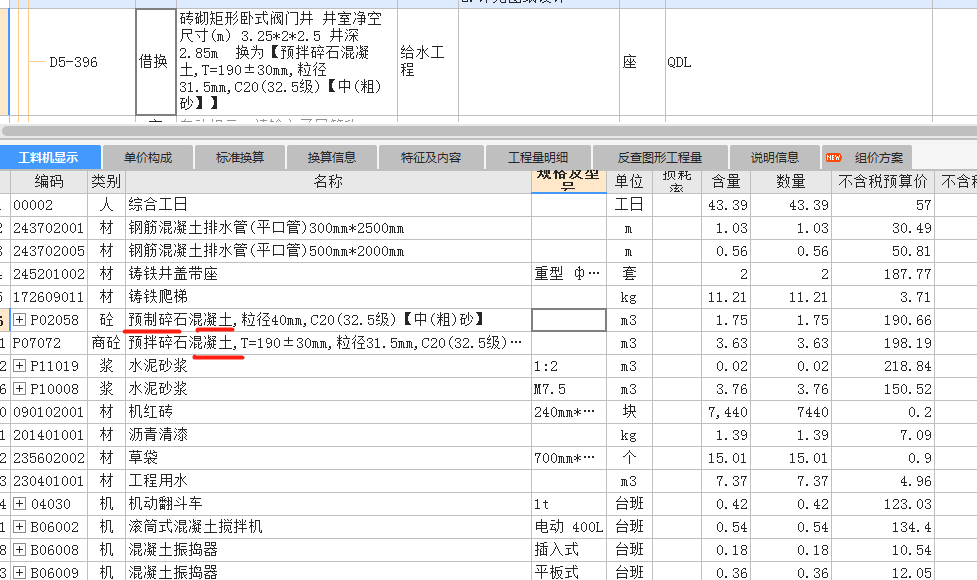
Task: Select the 铸铁井盖带座 name cell
Action: point(328,274)
